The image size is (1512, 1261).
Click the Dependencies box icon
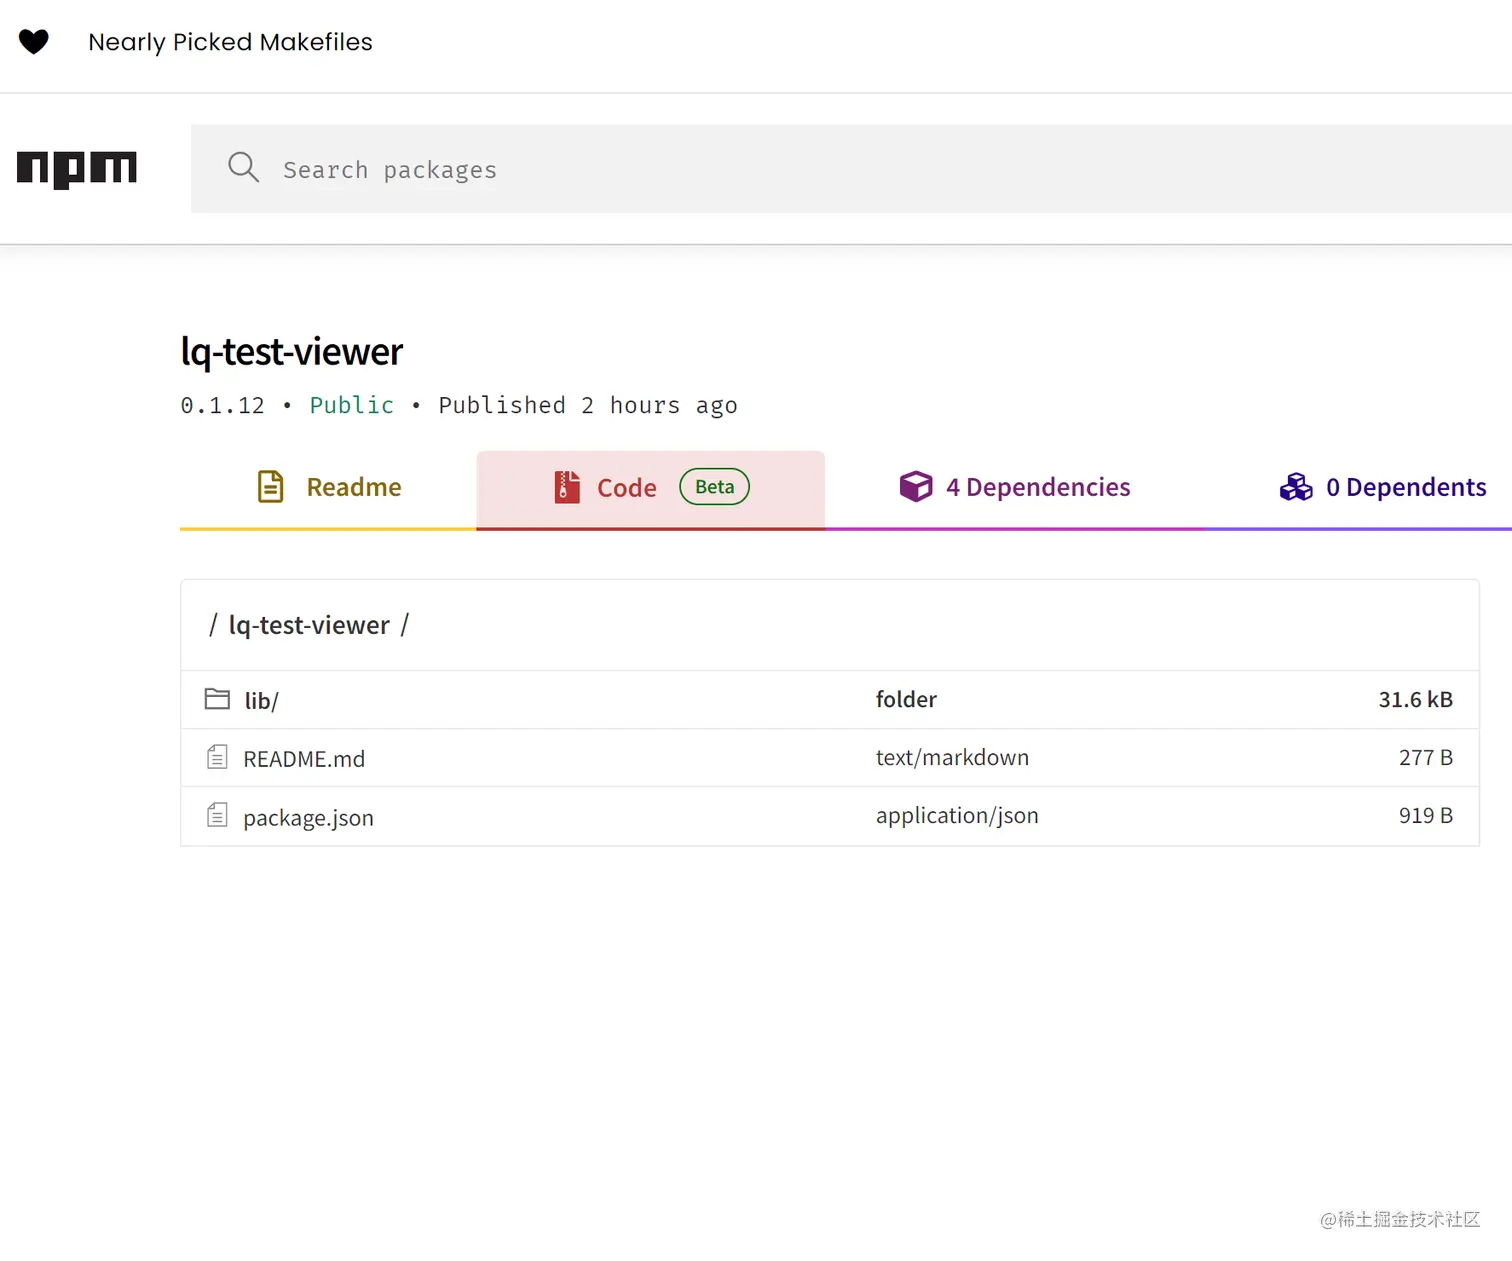[915, 487]
